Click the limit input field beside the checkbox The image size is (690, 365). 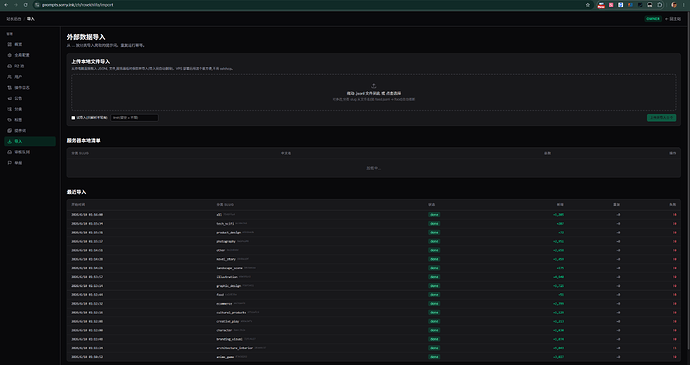(x=134, y=118)
